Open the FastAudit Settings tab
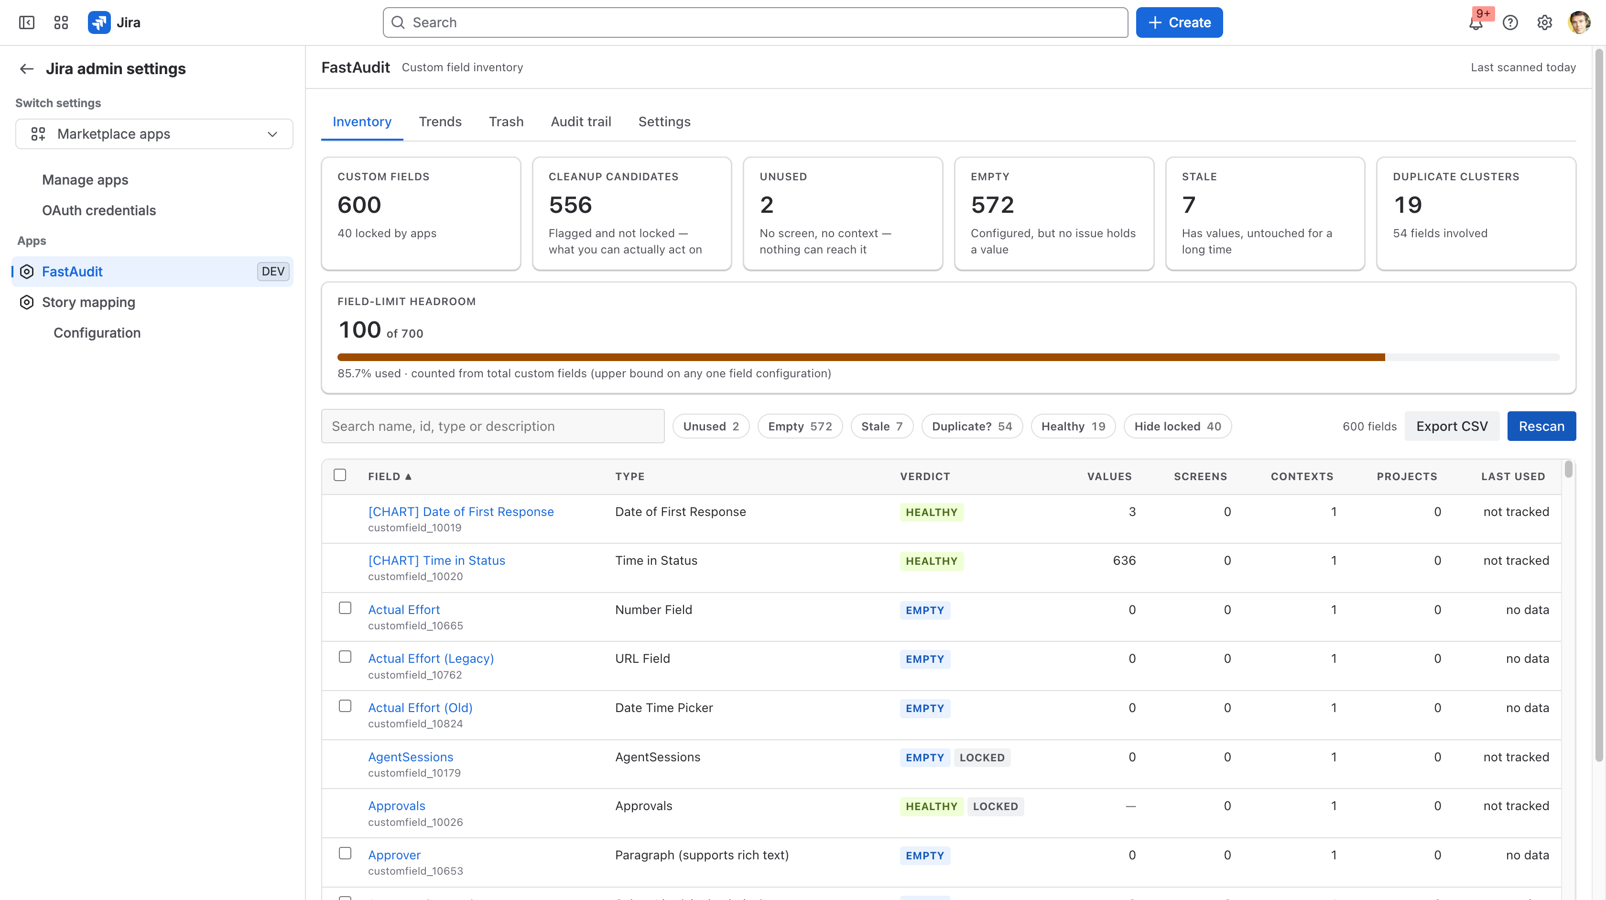 (x=664, y=122)
